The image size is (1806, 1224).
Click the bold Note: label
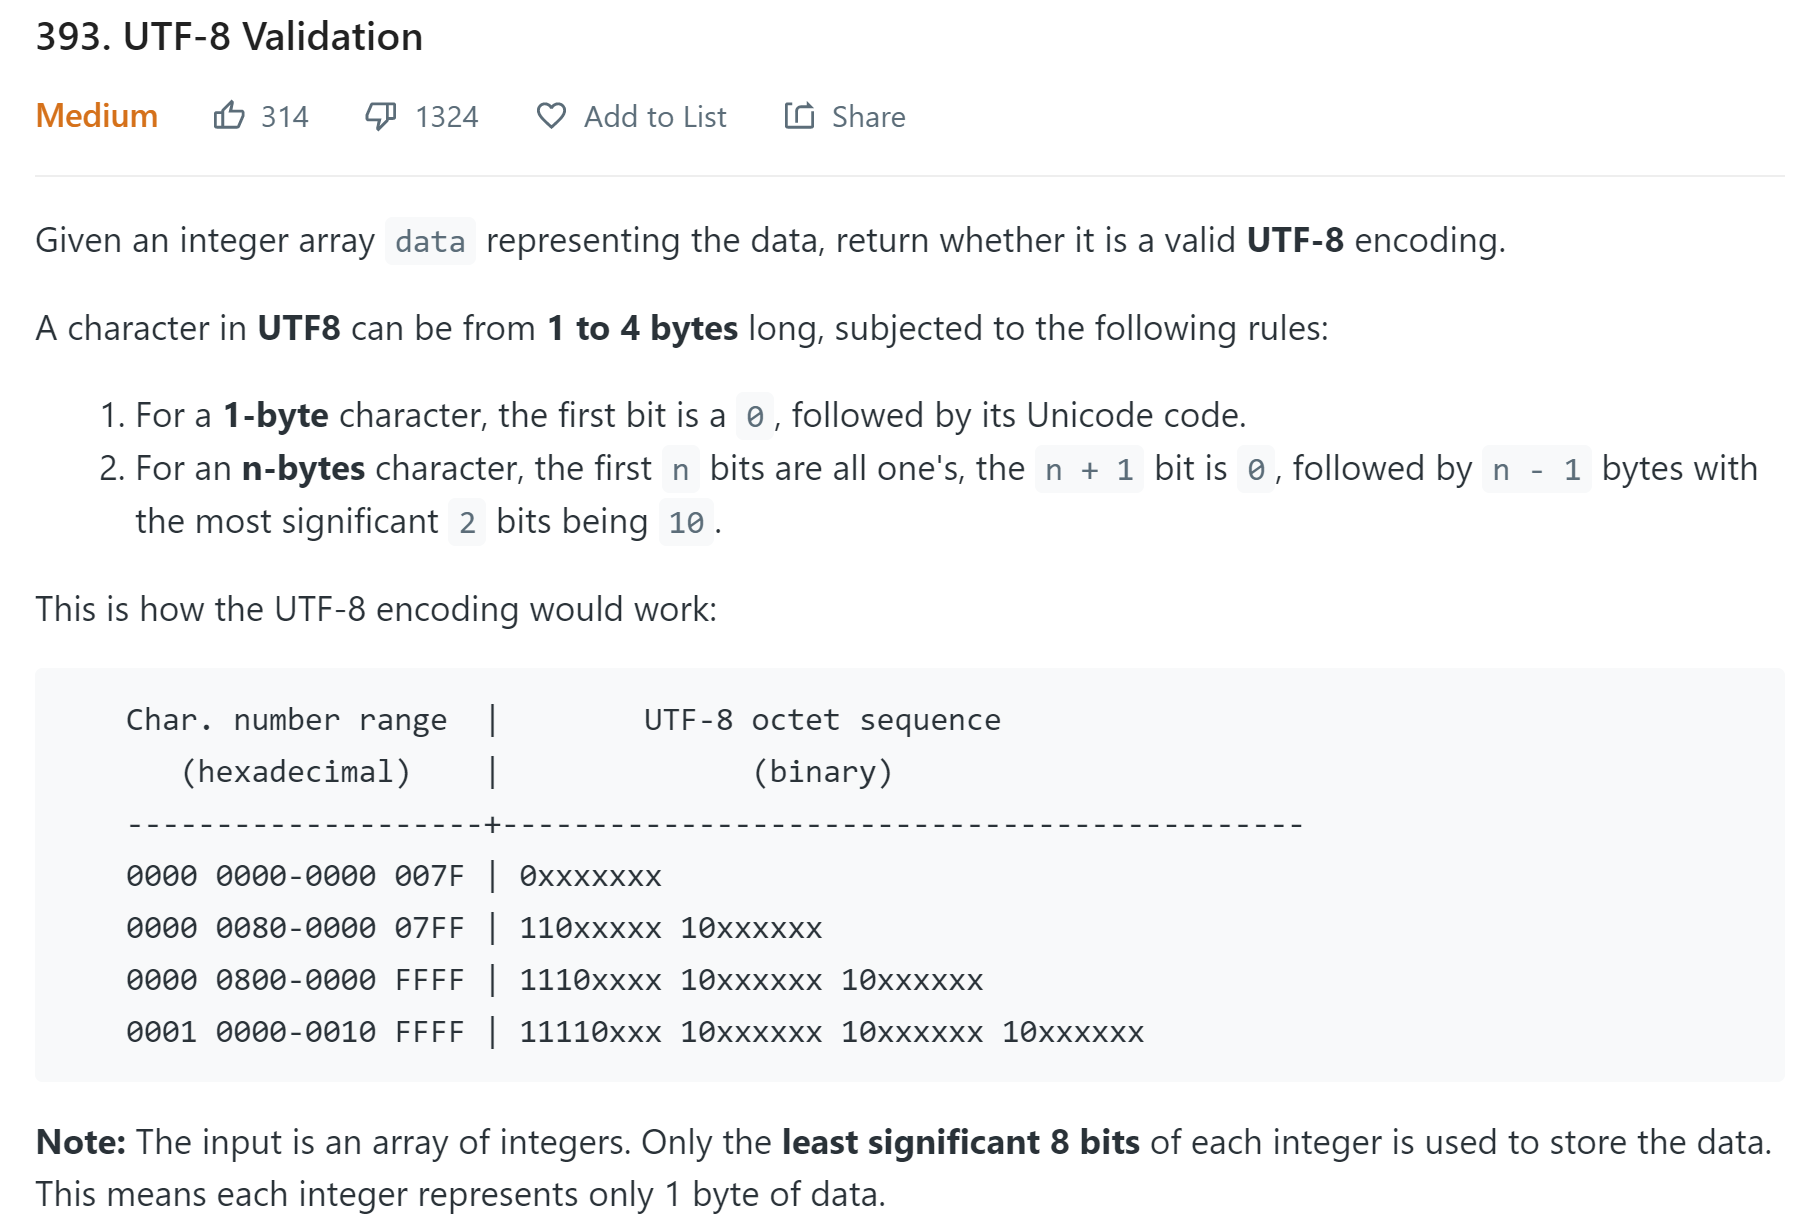point(81,1142)
